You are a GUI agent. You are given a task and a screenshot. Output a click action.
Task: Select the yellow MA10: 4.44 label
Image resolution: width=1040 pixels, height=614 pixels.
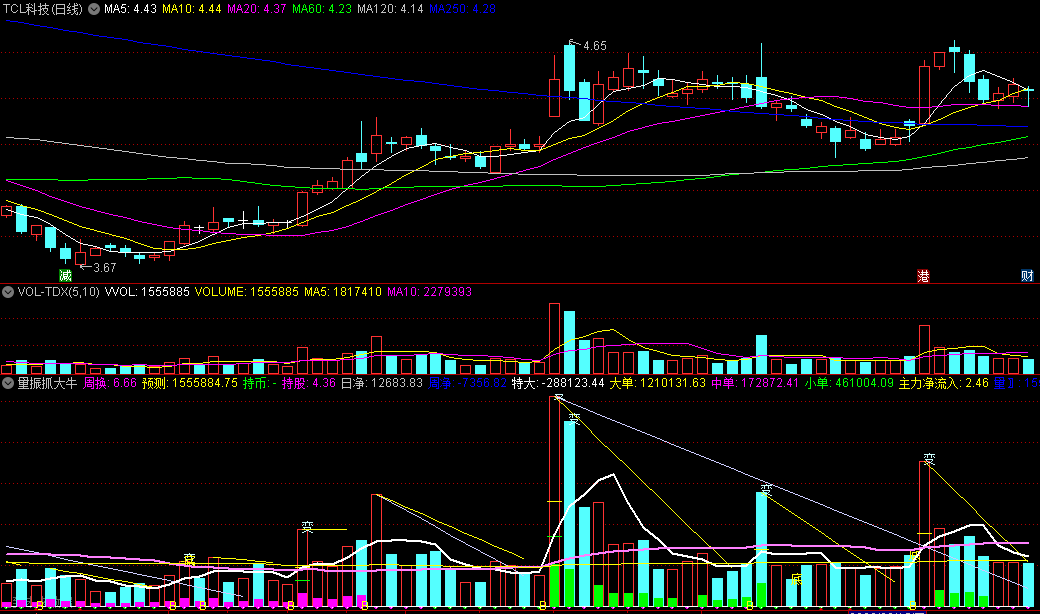[x=192, y=9]
